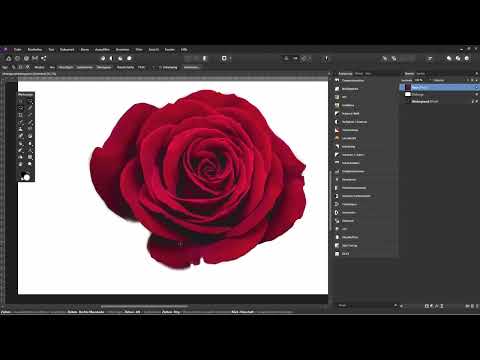Image resolution: width=480 pixels, height=360 pixels.
Task: Open the Hilfe menu
Action: [184, 50]
